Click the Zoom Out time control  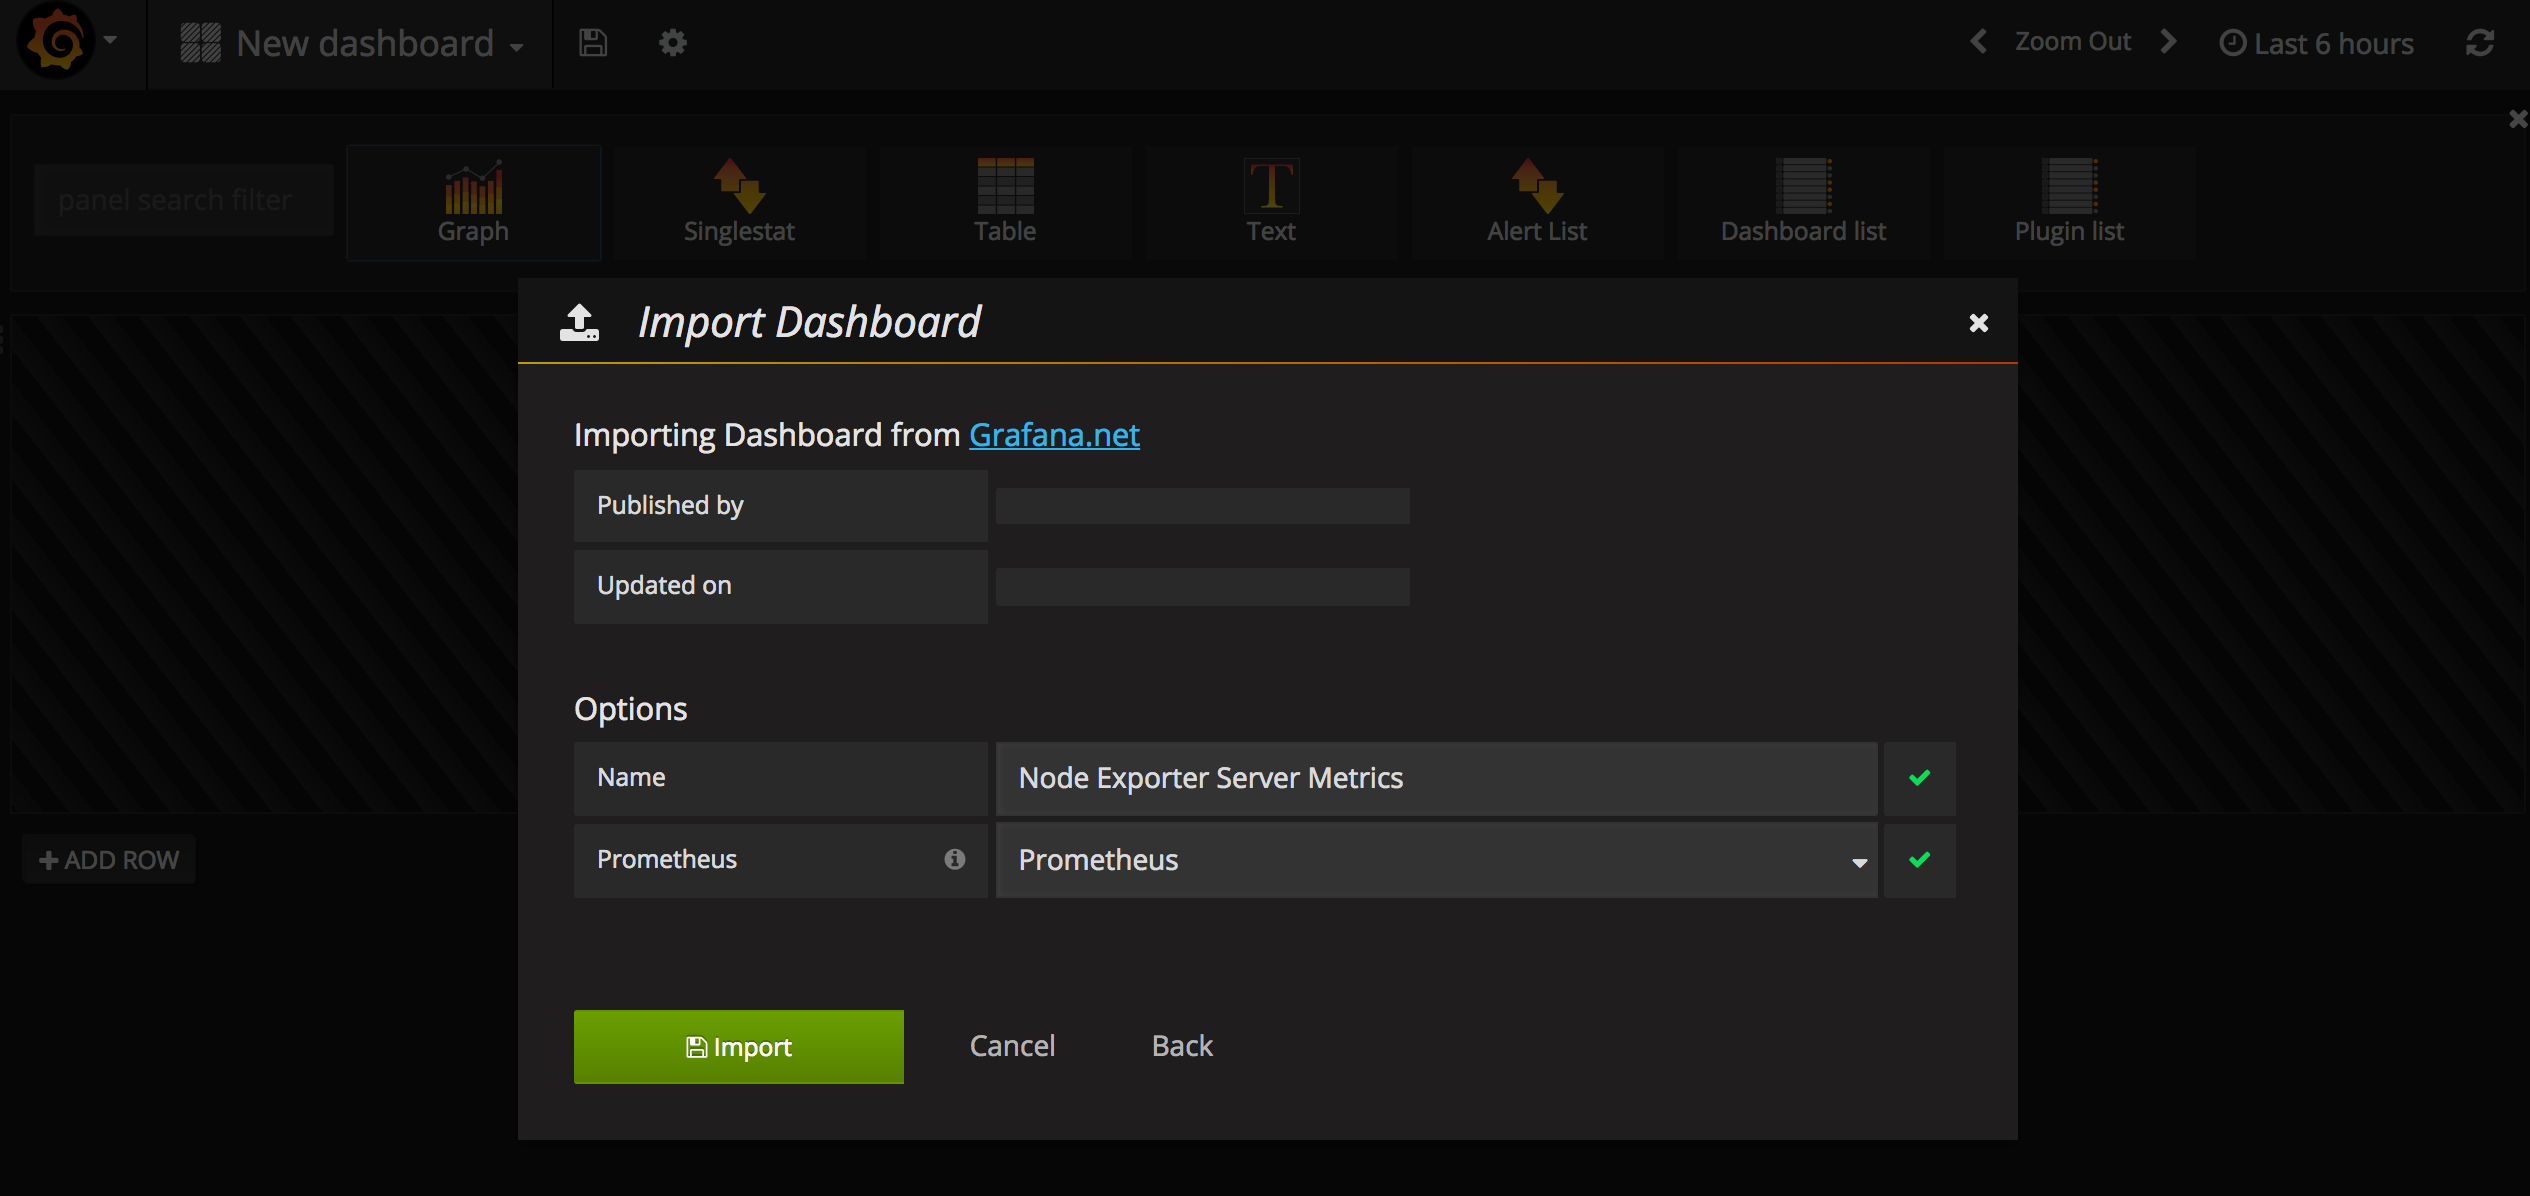coord(2072,42)
